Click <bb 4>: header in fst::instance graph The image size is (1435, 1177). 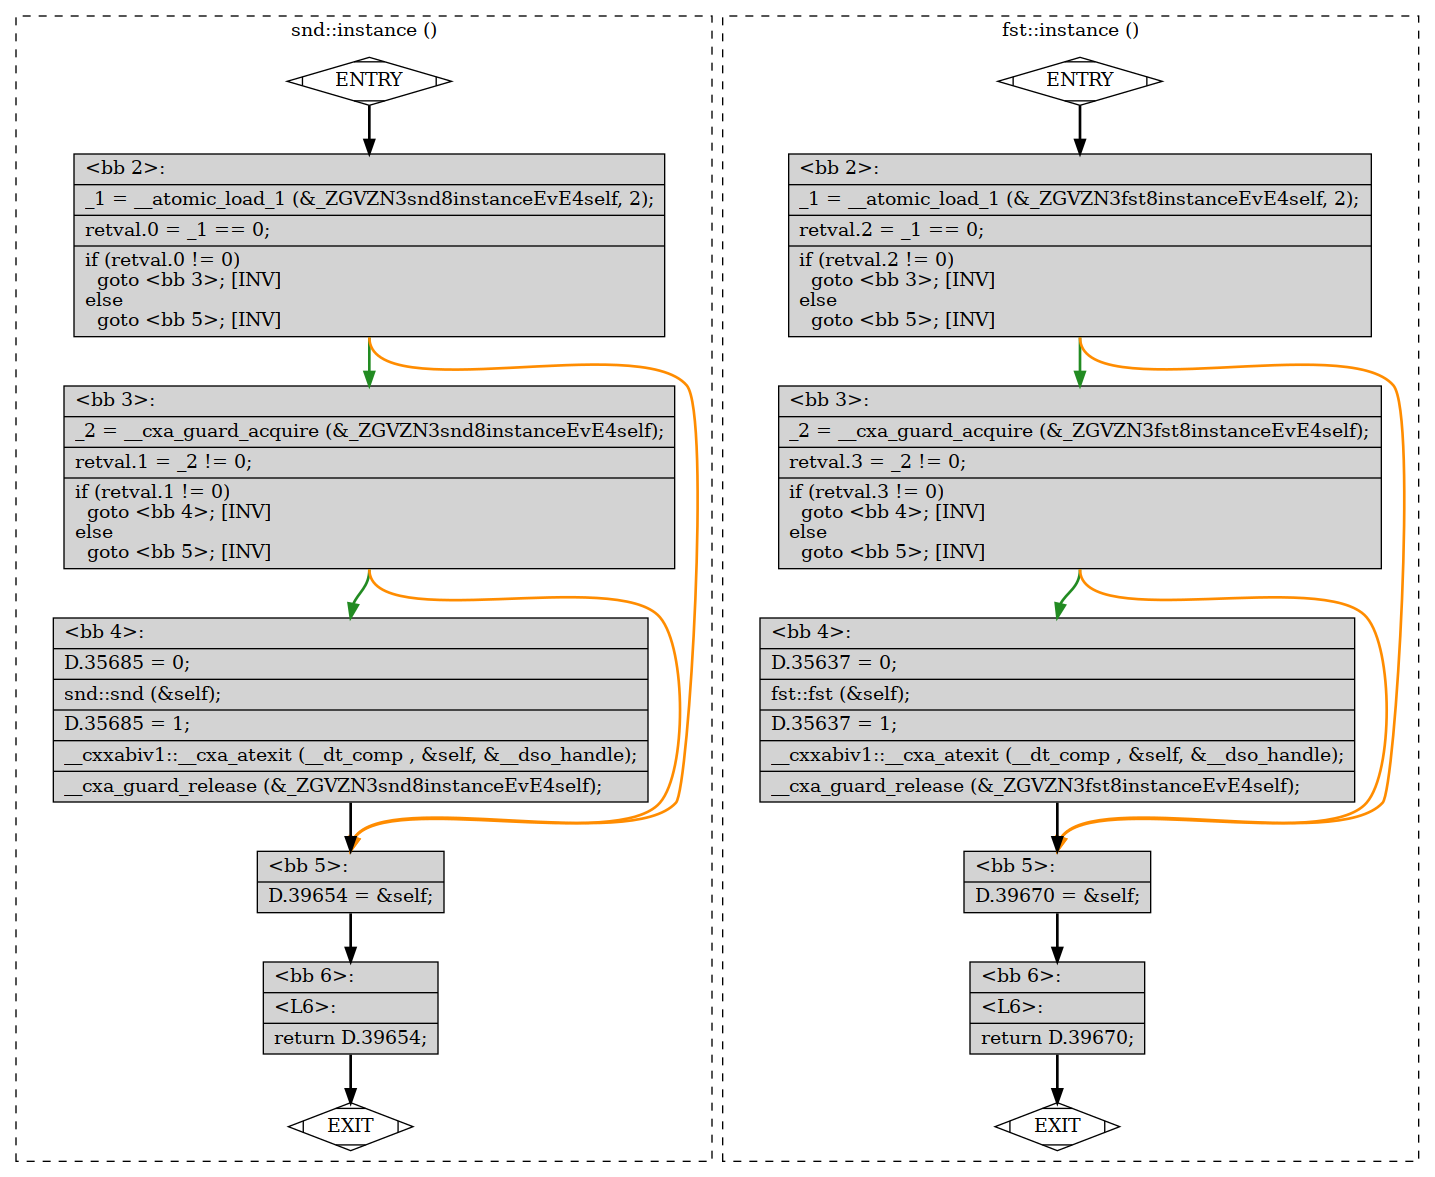1057,633
